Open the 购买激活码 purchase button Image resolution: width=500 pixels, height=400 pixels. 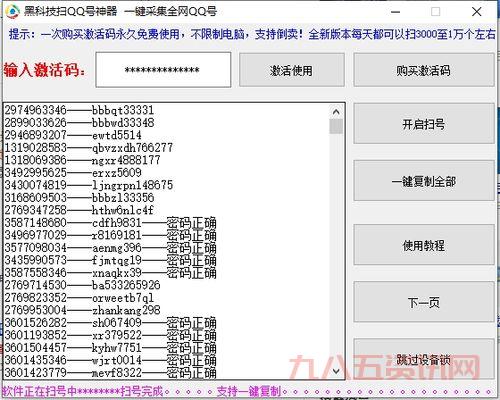(424, 70)
